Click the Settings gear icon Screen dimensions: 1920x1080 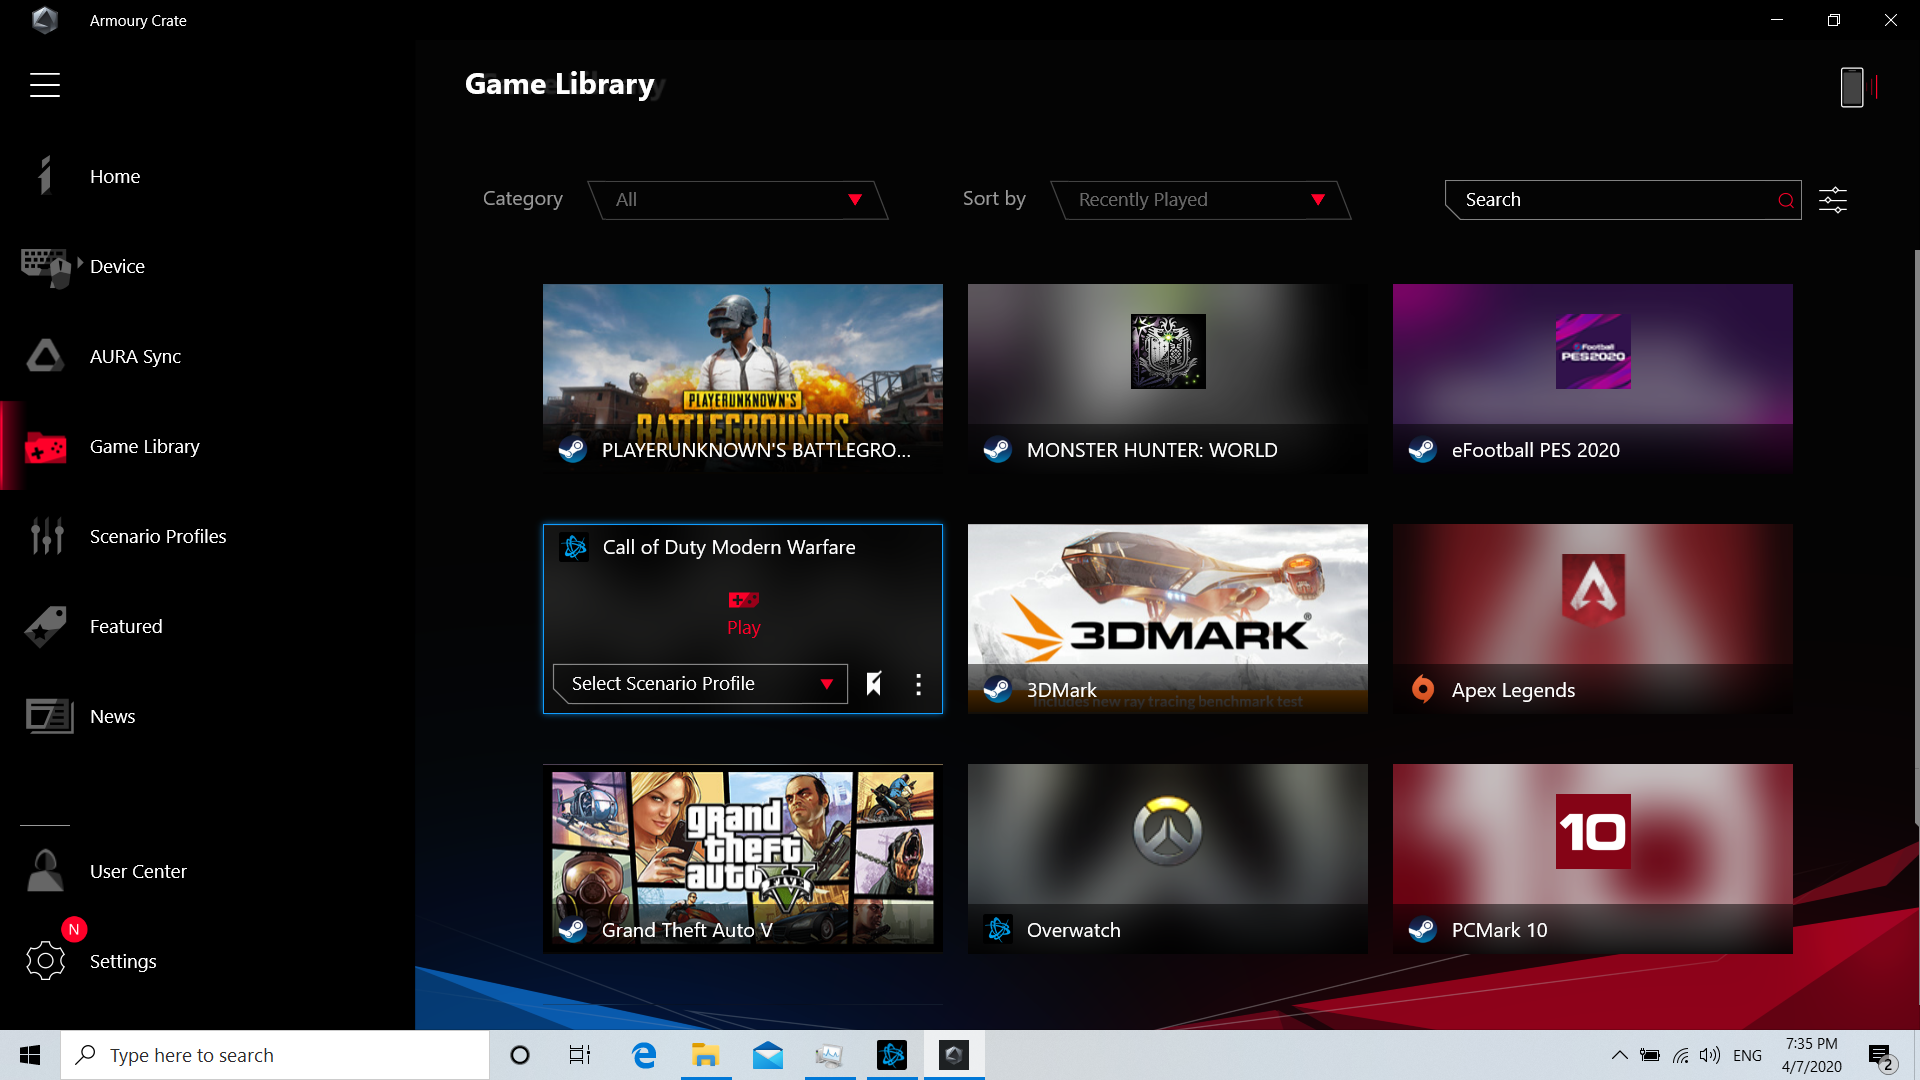[45, 961]
